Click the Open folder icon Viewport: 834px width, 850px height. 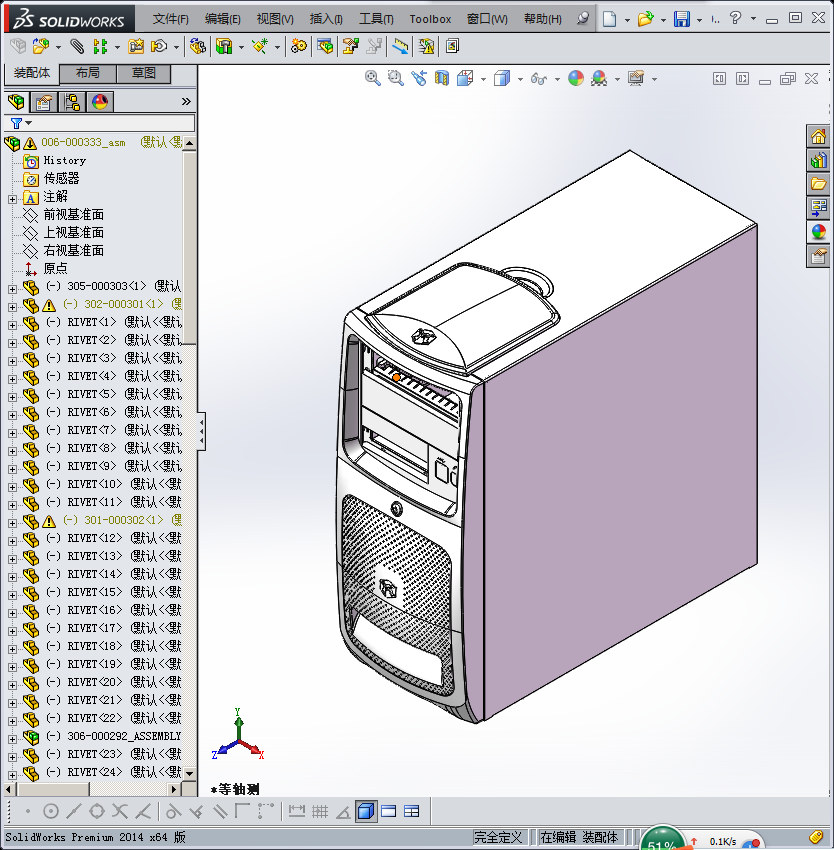tap(645, 19)
